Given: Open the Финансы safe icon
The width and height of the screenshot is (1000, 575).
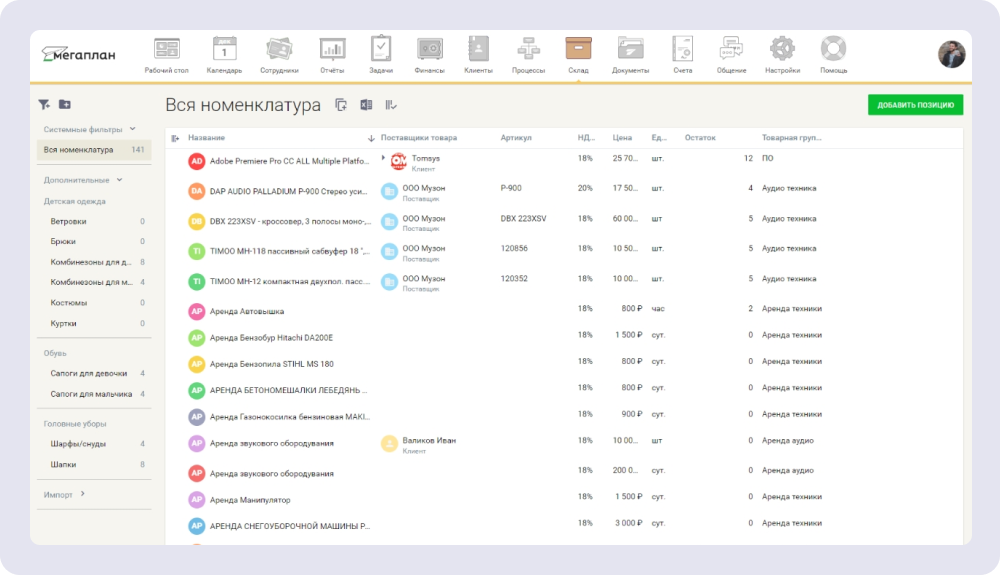Looking at the screenshot, I should tap(430, 49).
